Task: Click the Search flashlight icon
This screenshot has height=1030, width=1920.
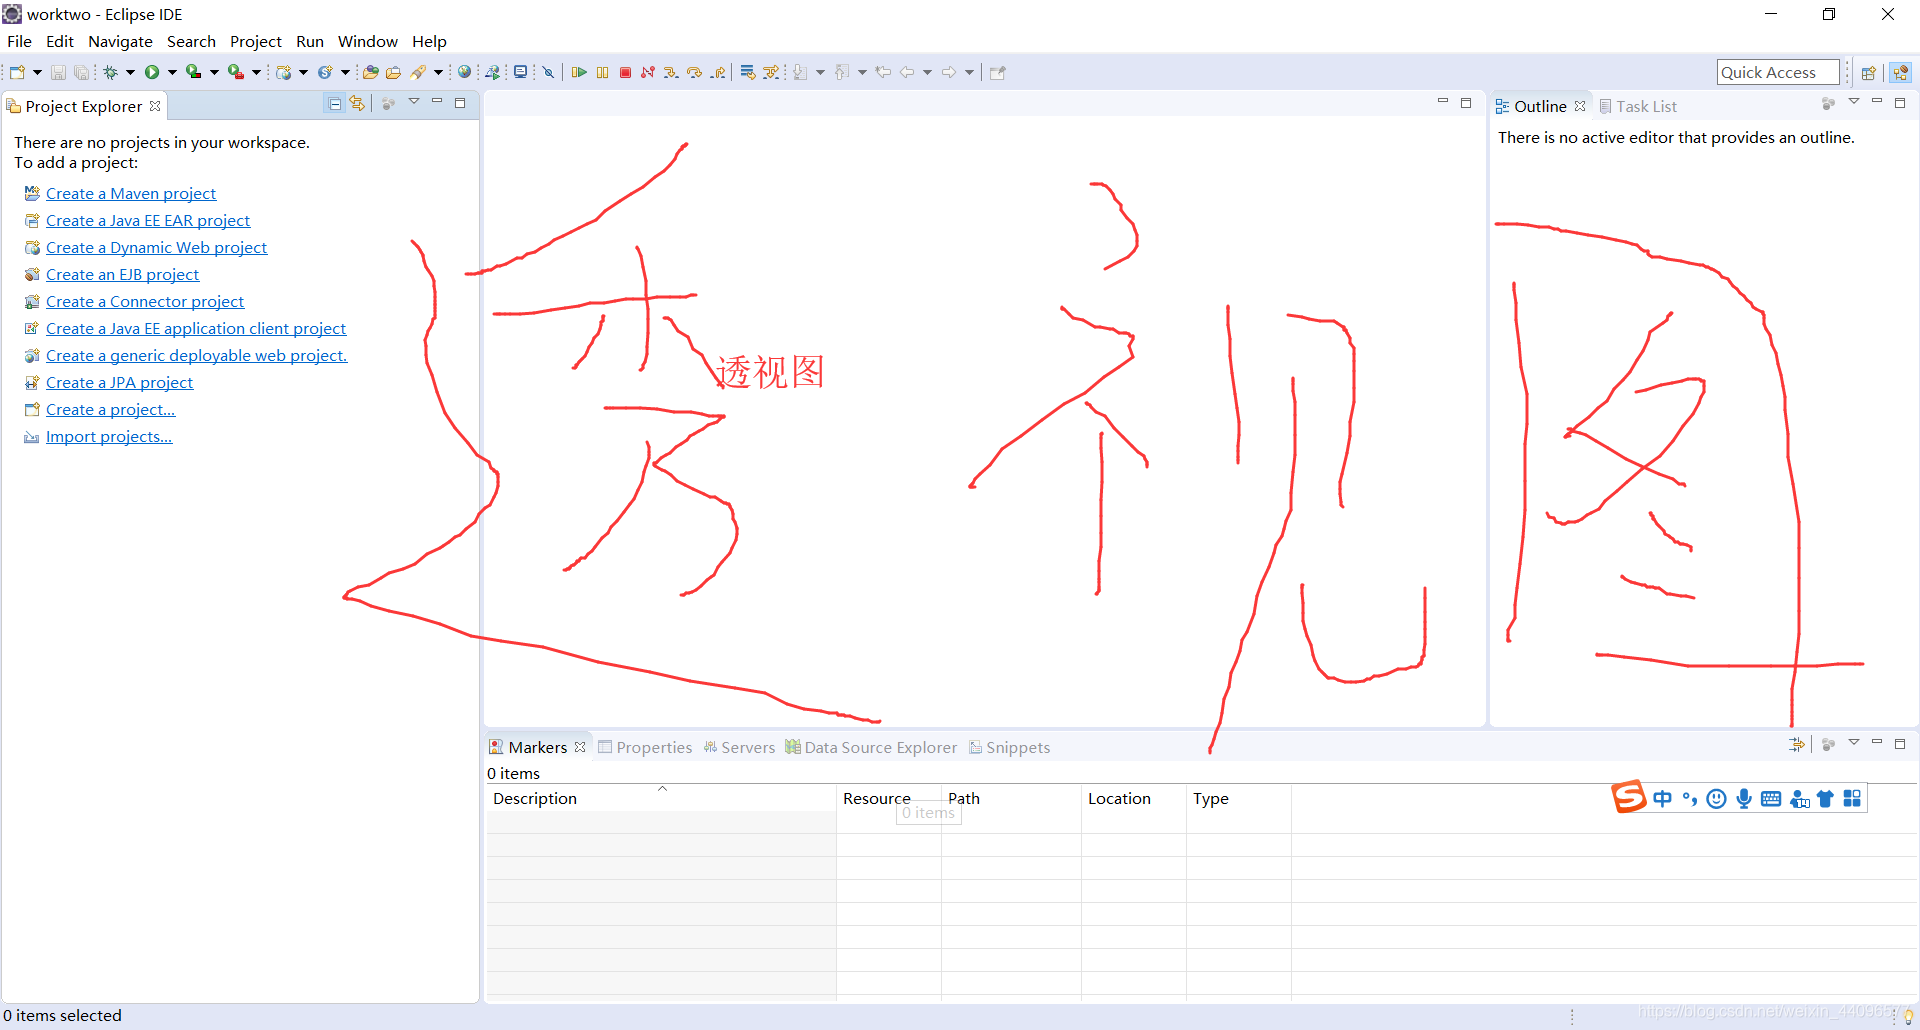Action: (x=418, y=72)
